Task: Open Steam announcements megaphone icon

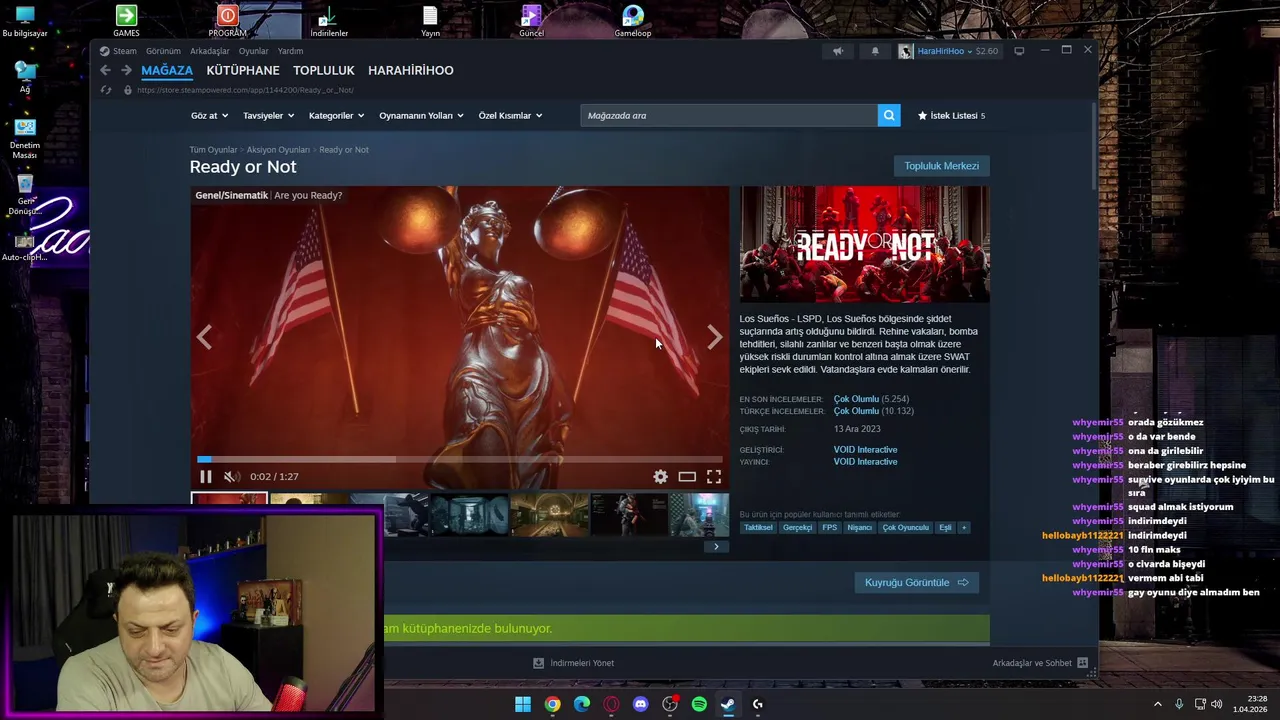Action: point(838,51)
